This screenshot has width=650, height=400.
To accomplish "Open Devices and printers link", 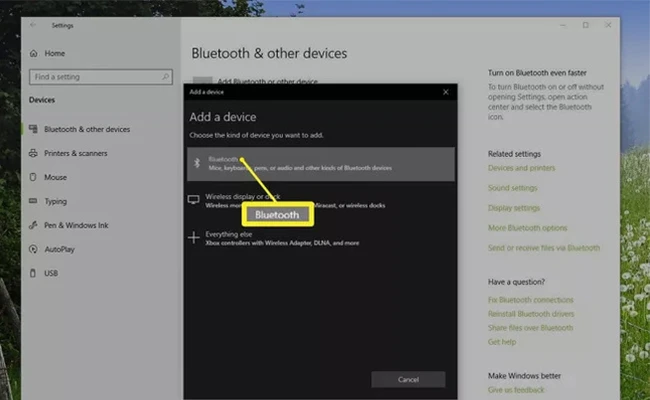I will 521,168.
